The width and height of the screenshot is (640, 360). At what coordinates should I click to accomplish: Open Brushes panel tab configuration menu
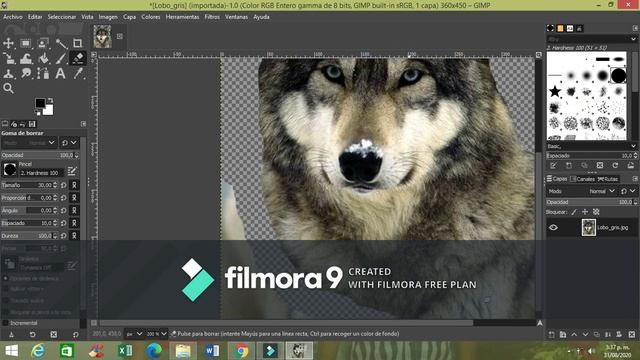(x=635, y=28)
